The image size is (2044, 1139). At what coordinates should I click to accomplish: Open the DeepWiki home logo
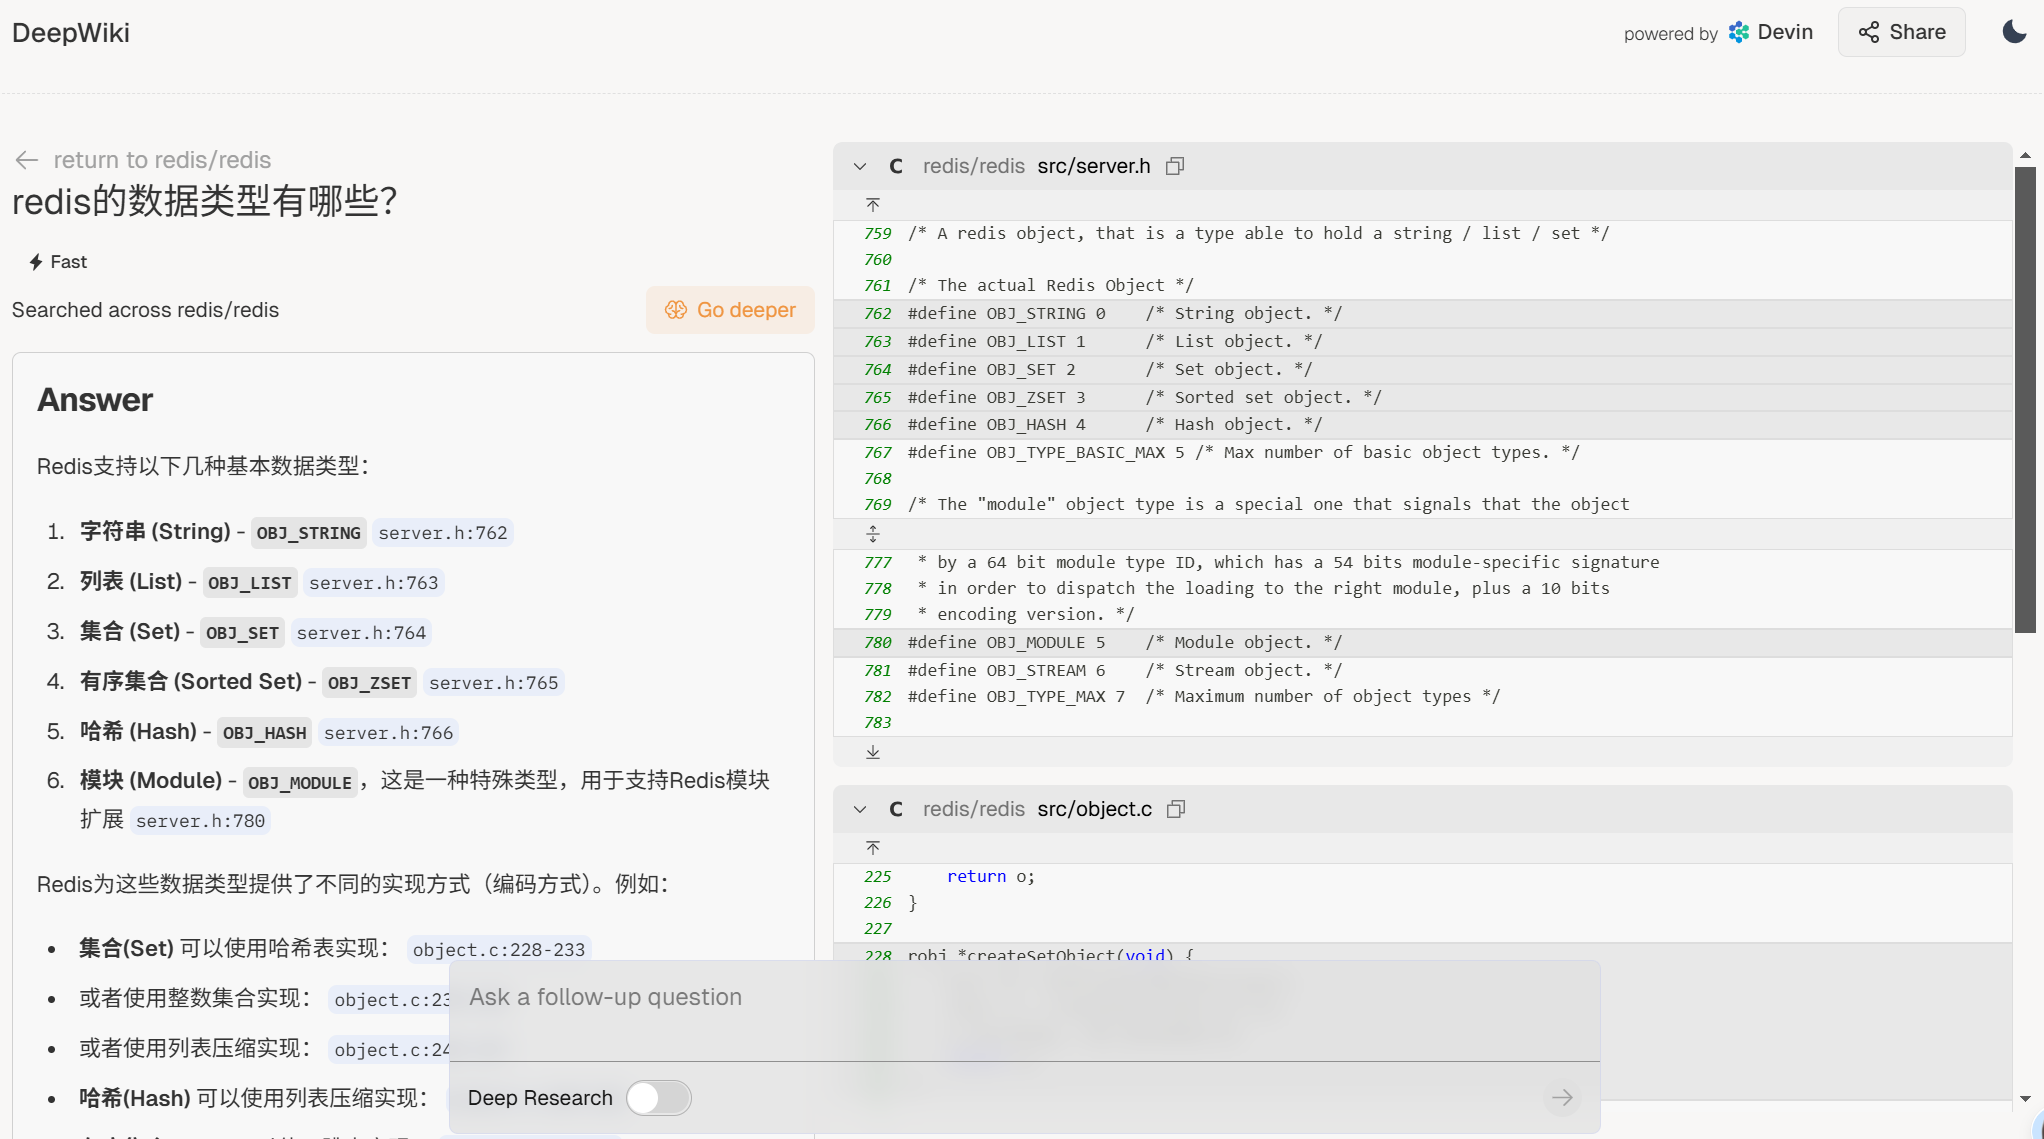tap(71, 32)
